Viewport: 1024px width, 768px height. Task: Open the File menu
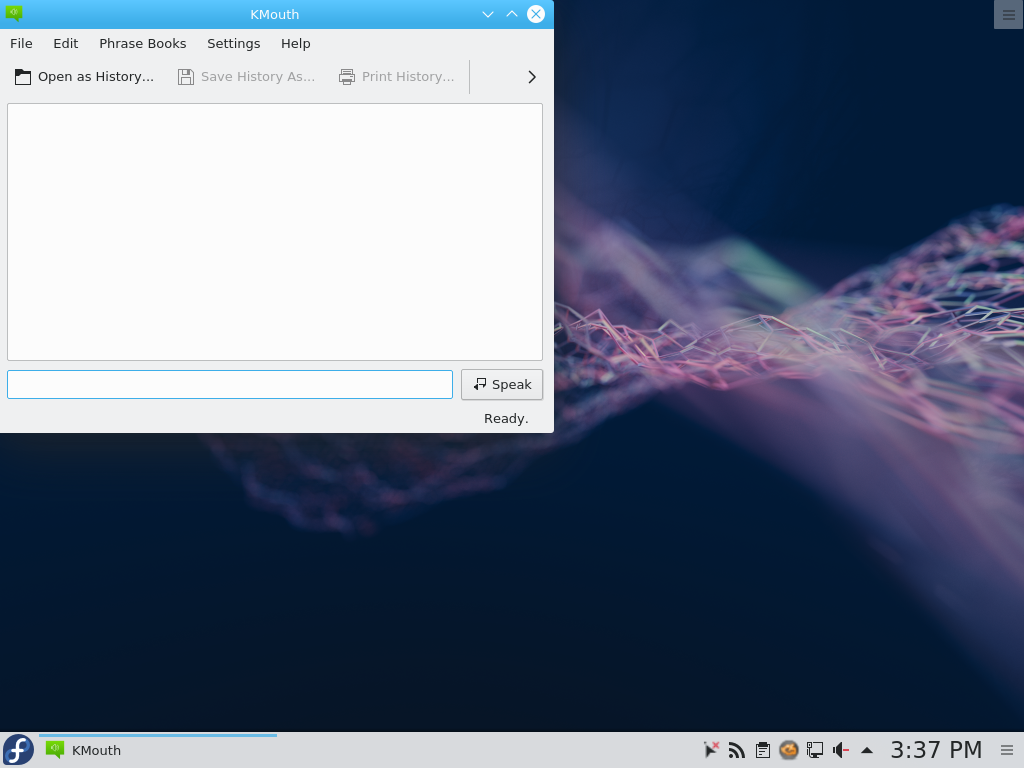[21, 44]
